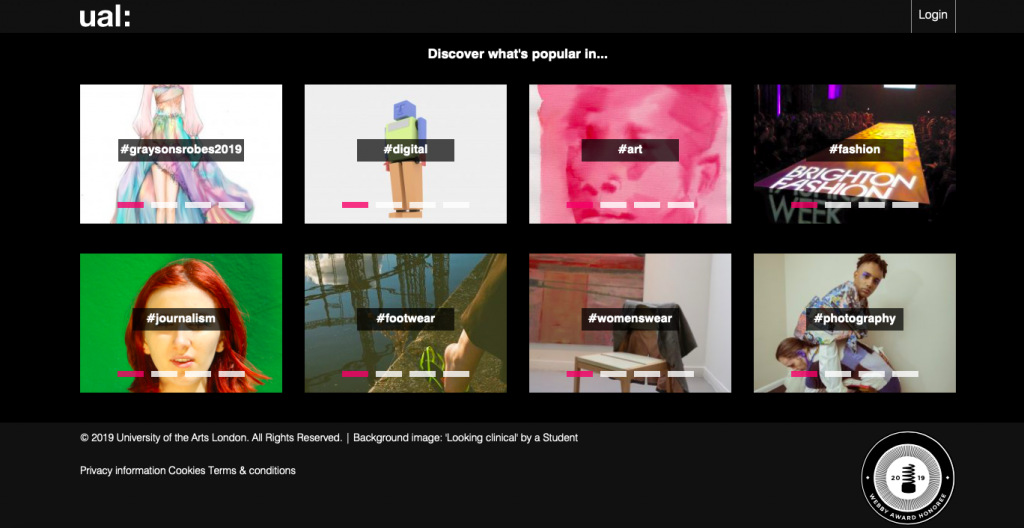
Task: Go to third slide indicator on #graysonsrobes2019
Action: tap(198, 205)
